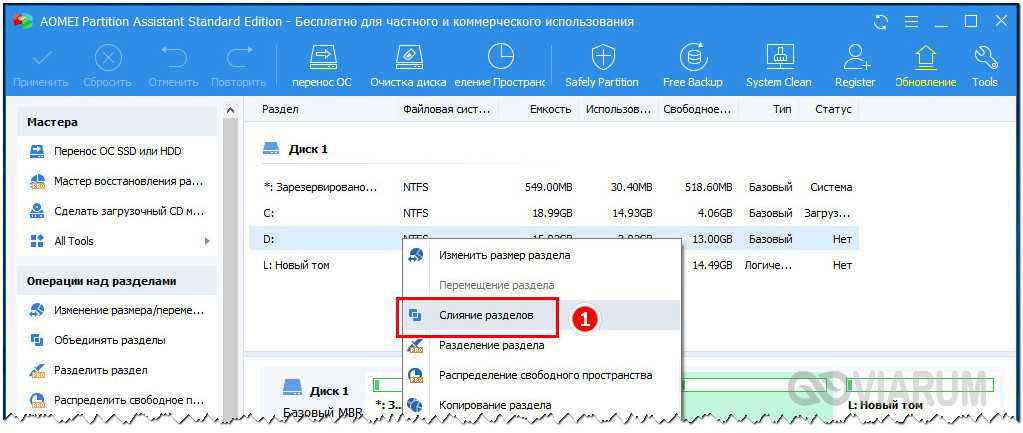
Task: Refresh using the title bar reload icon
Action: point(880,20)
